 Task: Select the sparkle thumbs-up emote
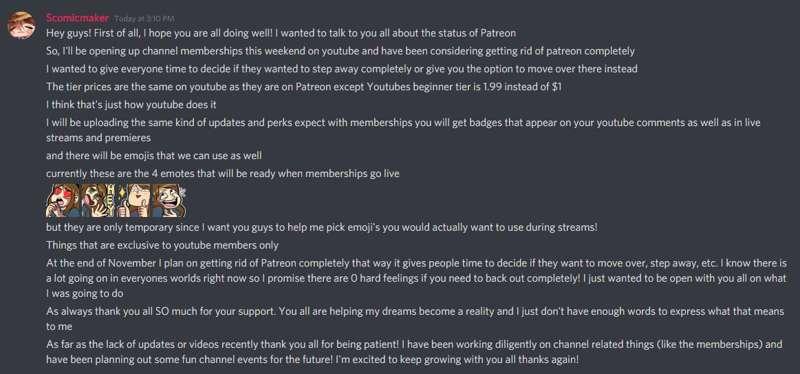tap(134, 201)
